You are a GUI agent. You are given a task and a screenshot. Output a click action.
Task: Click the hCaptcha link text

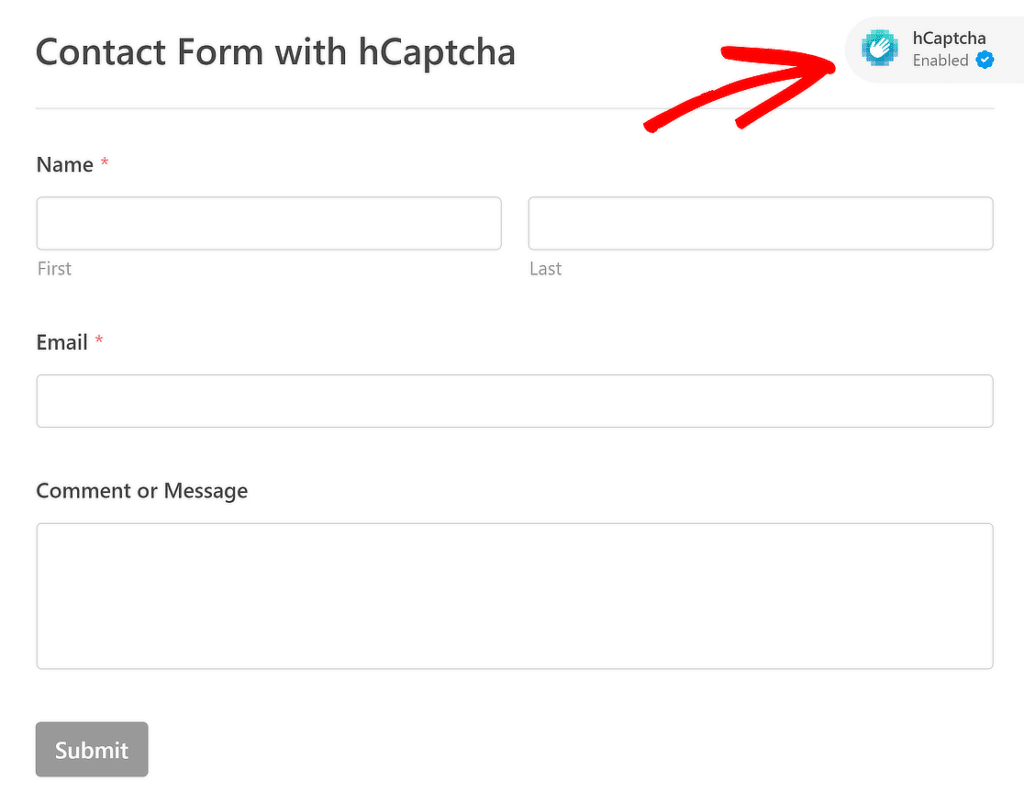point(948,38)
